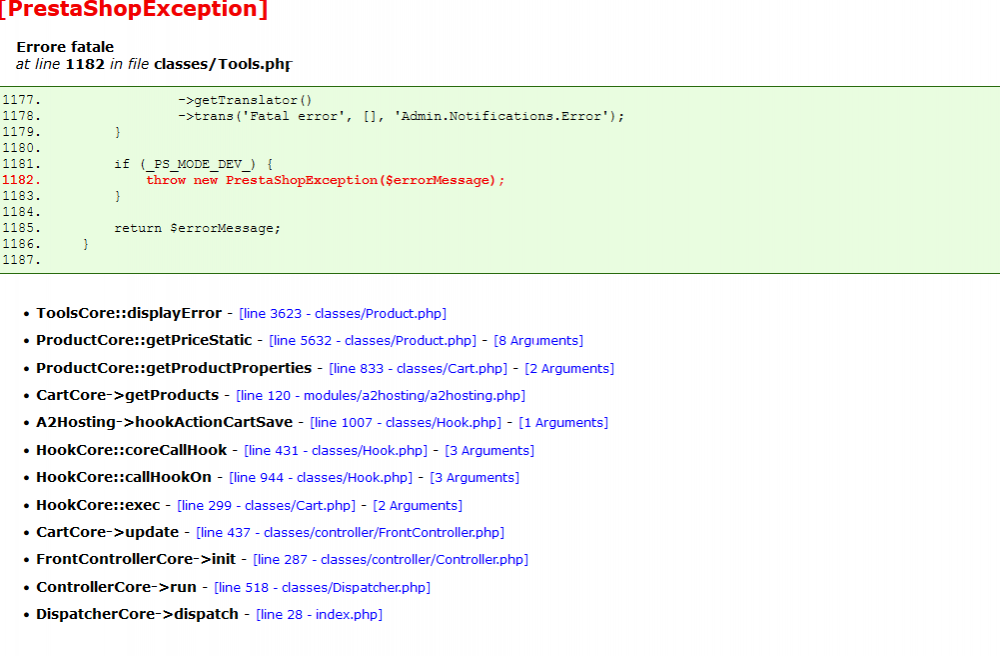Open line 28 index.php link
1000x656 pixels.
[x=319, y=615]
